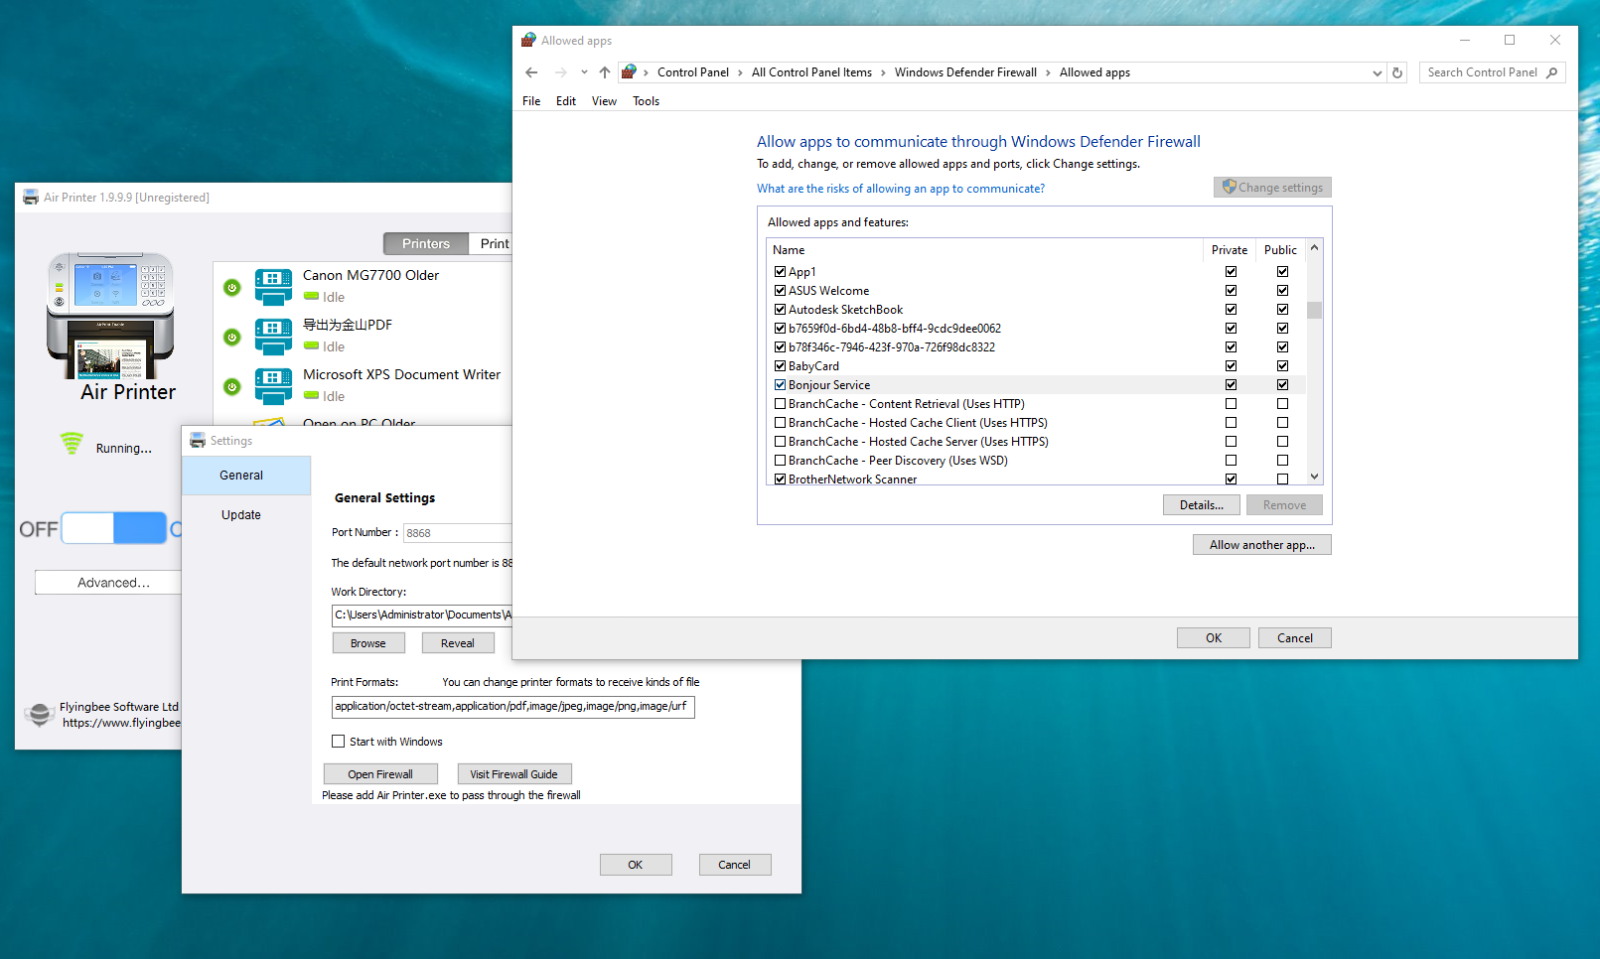Open recent locations dropdown arrow
1600x959 pixels.
(x=584, y=72)
